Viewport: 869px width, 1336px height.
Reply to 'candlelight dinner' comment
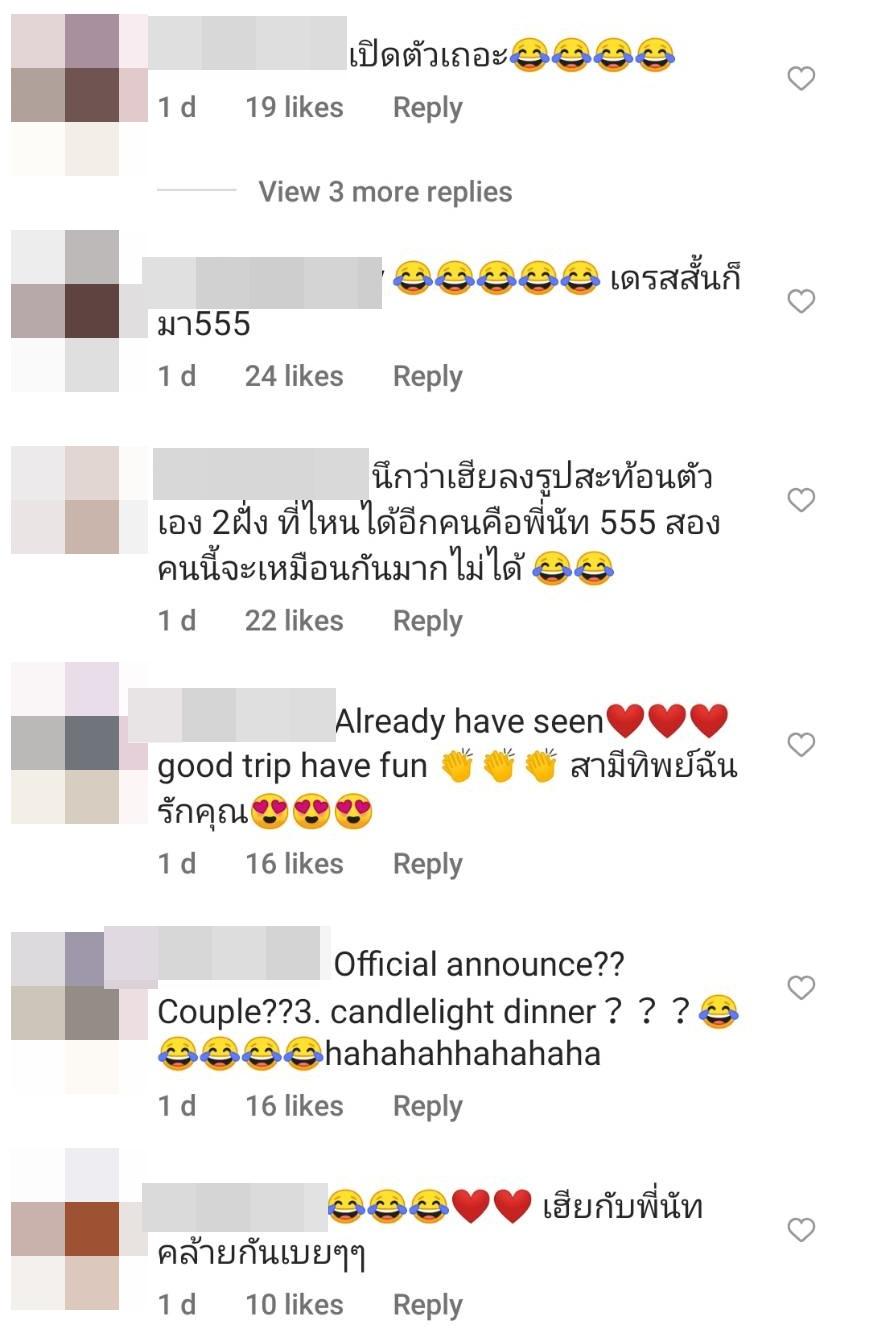427,1106
